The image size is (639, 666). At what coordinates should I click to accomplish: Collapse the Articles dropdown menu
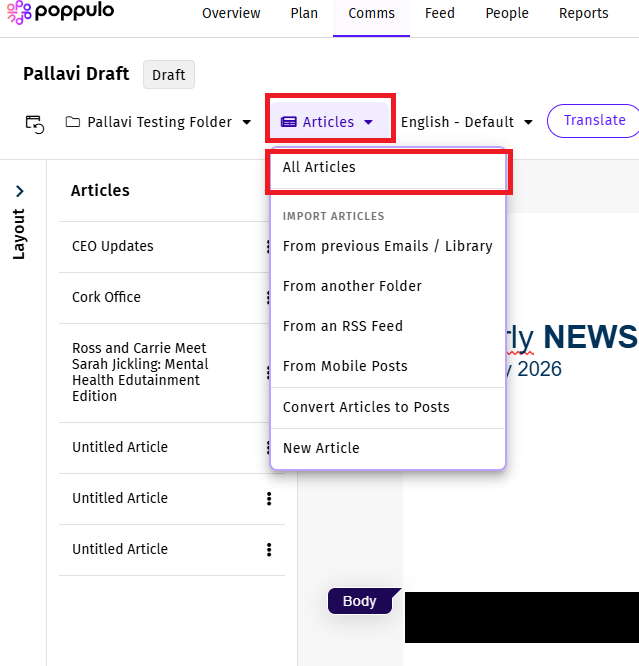328,122
